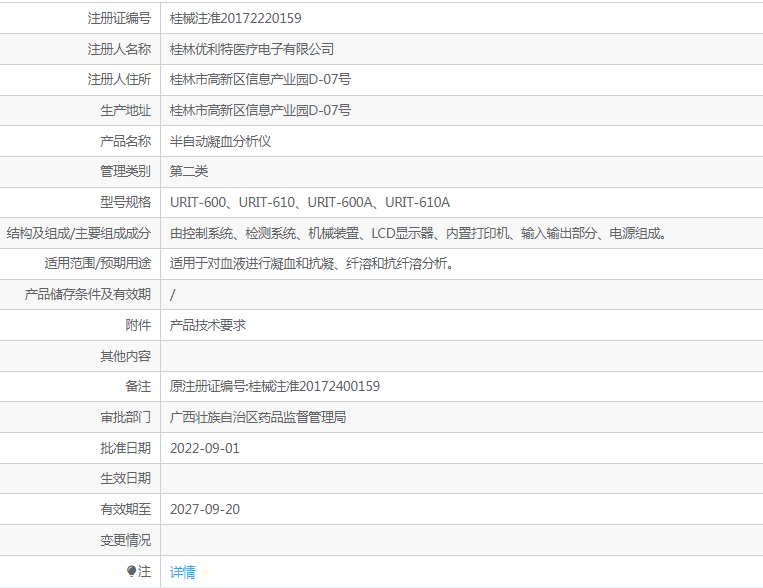
Task: Click the bullet icon beside 注 label
Action: pyautogui.click(x=131, y=571)
